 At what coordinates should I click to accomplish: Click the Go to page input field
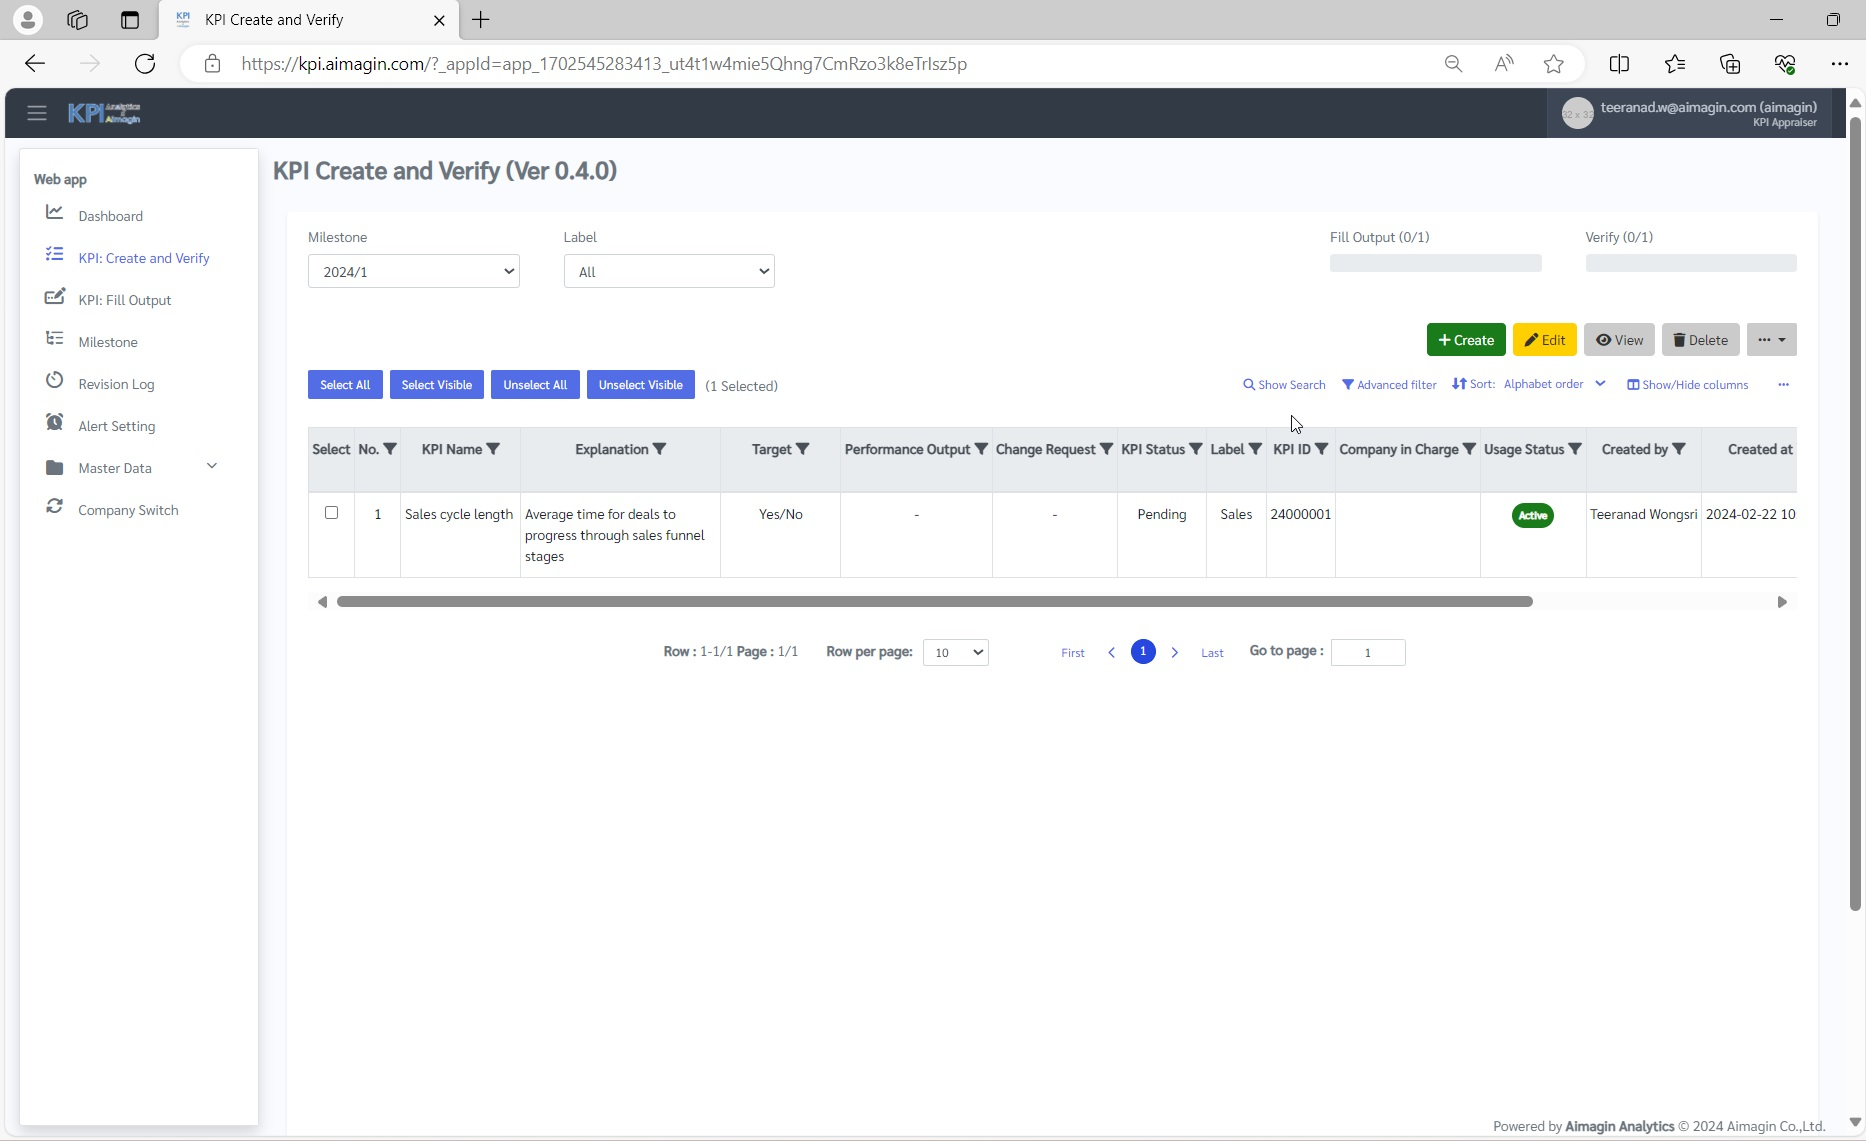[1367, 653]
